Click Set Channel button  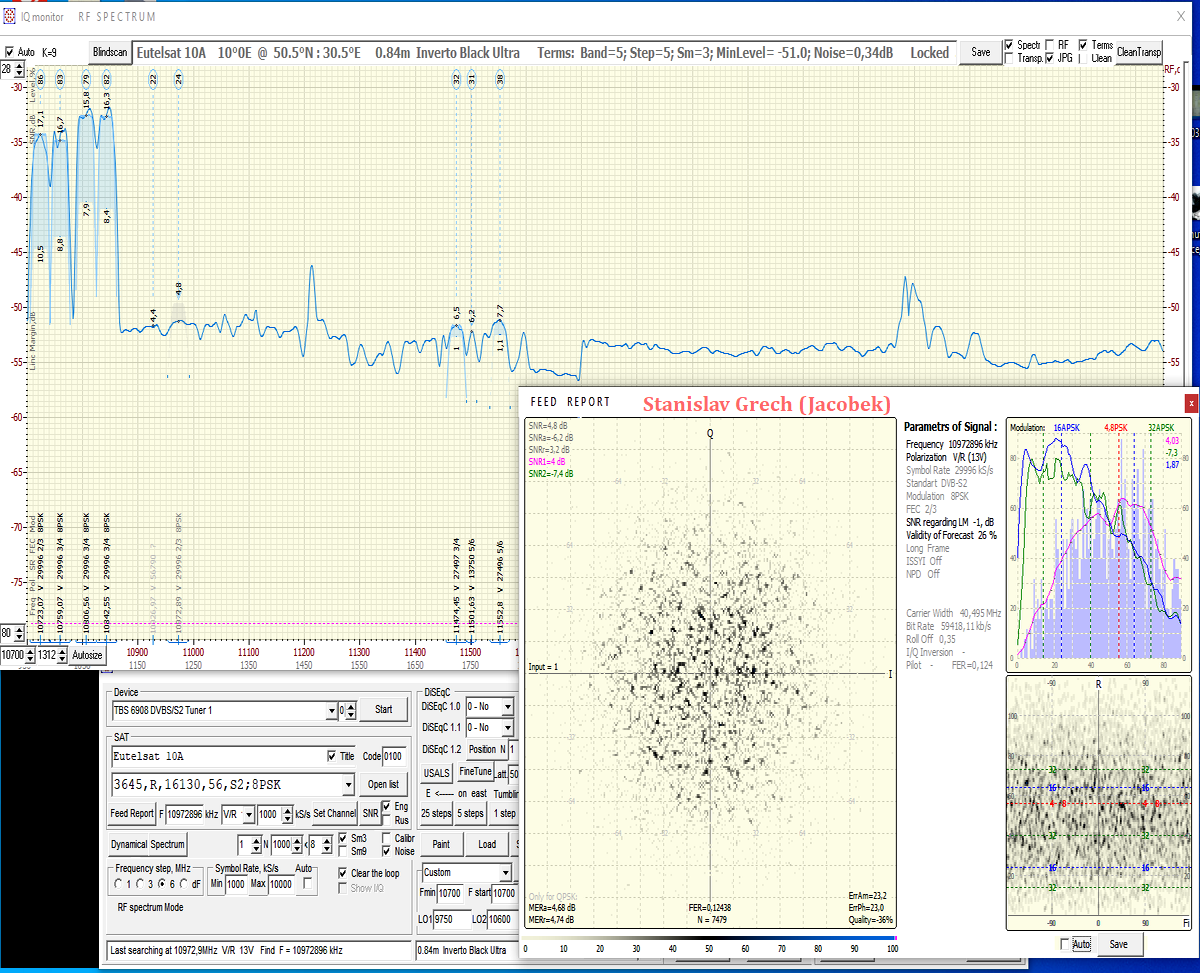click(334, 814)
